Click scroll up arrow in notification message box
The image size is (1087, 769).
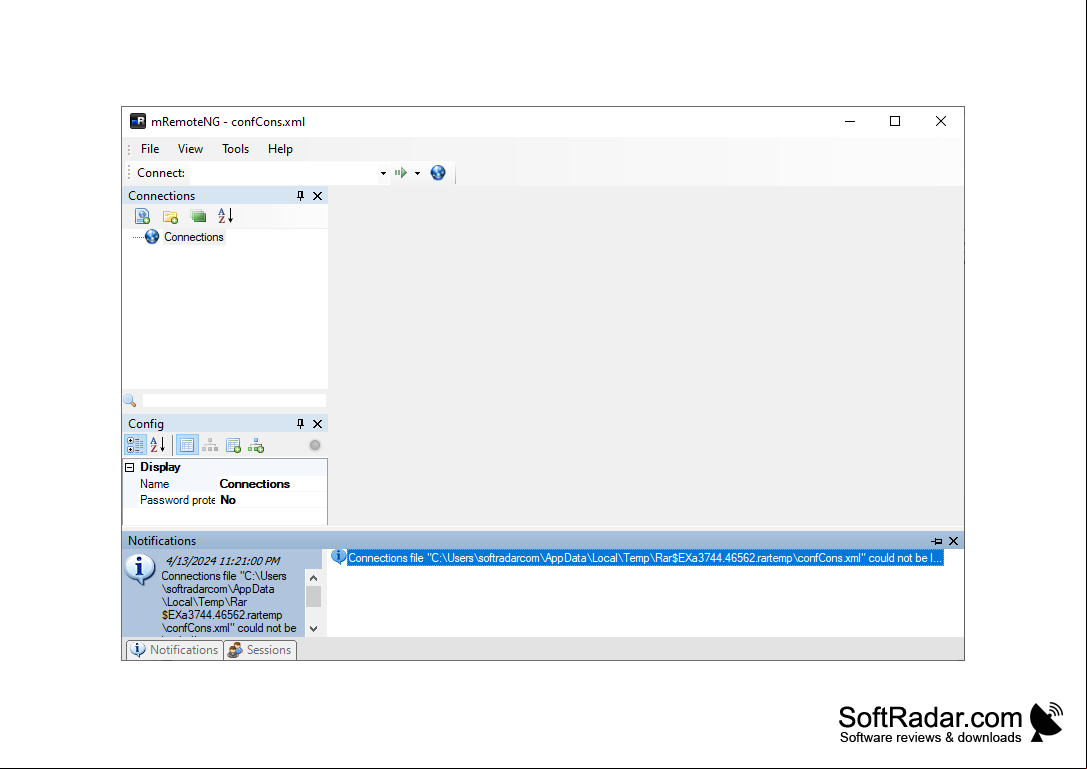pos(313,578)
